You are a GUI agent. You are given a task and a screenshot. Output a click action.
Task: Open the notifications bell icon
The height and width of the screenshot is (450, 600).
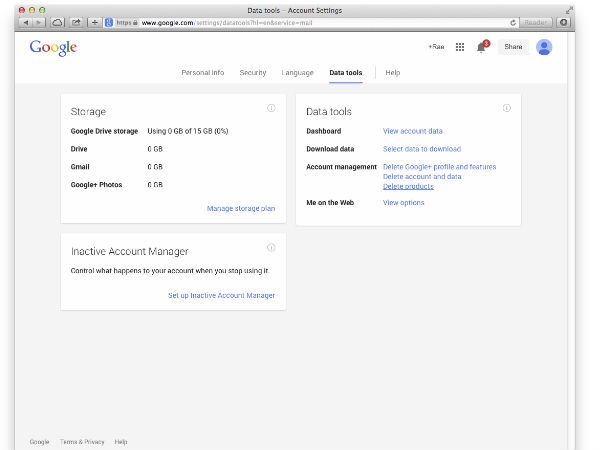(x=481, y=47)
